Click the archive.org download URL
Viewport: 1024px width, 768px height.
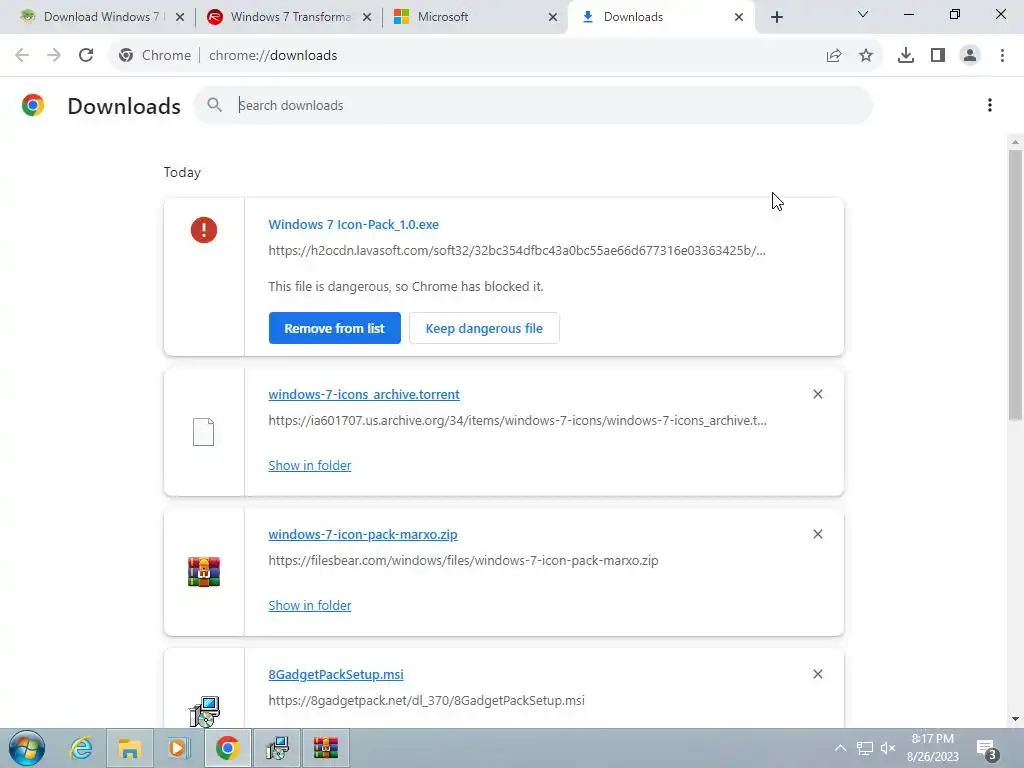tap(517, 421)
